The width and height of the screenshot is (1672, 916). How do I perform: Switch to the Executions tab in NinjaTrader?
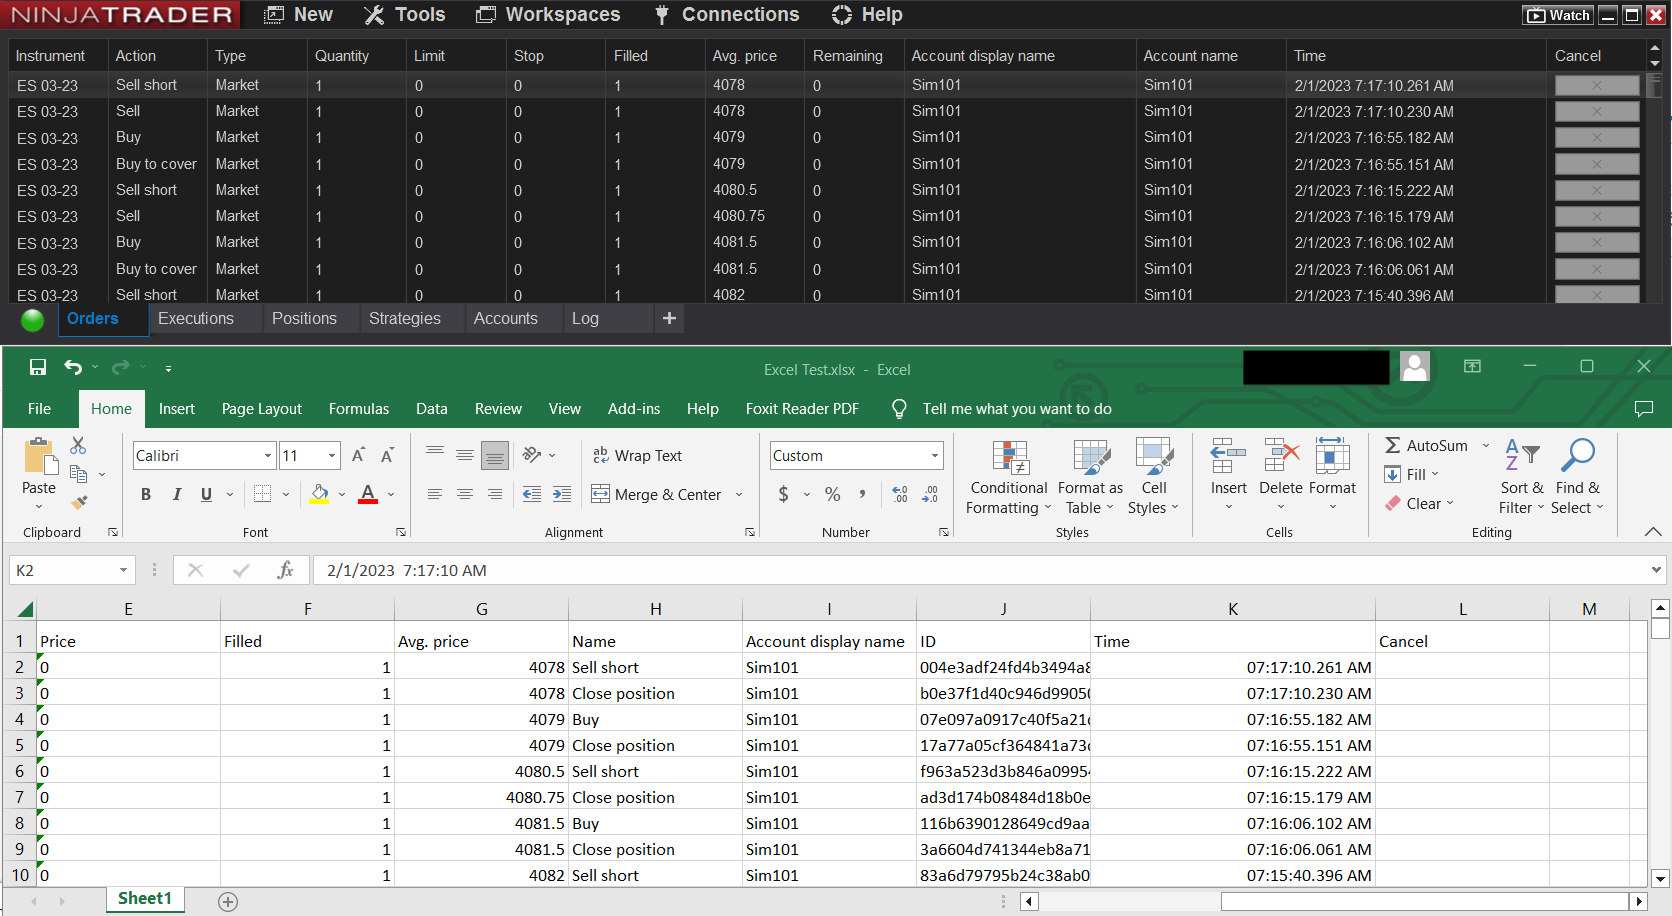coord(196,318)
